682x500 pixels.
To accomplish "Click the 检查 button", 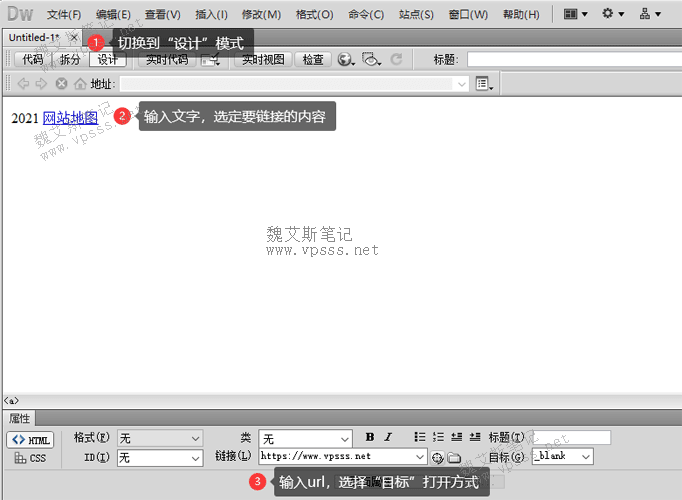I will coord(313,60).
